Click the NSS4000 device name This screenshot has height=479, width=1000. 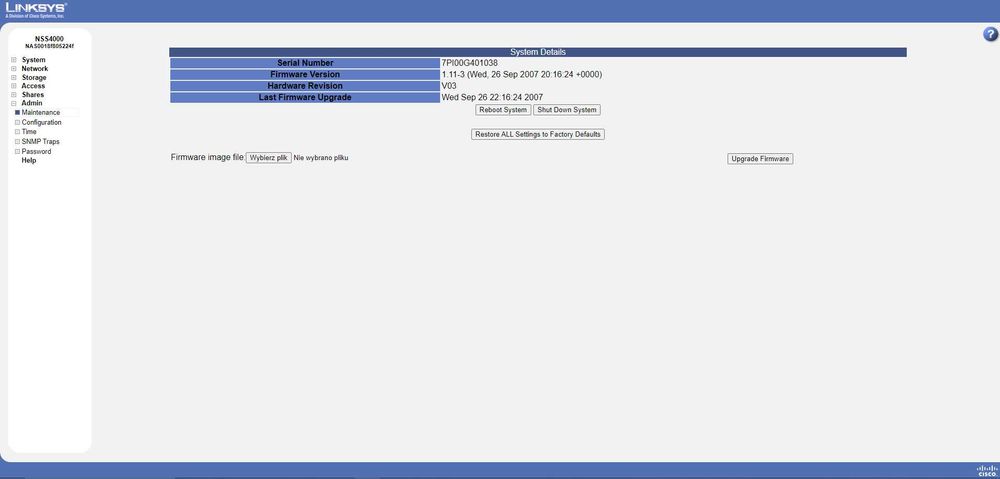pyautogui.click(x=49, y=39)
